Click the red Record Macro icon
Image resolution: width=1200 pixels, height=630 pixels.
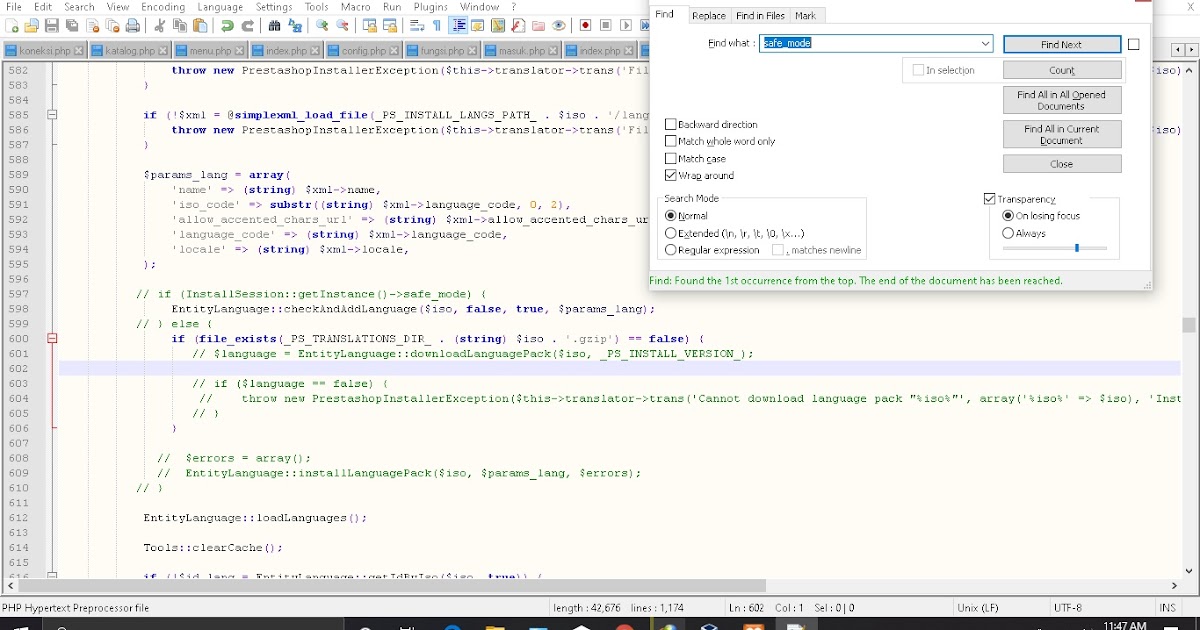585,25
